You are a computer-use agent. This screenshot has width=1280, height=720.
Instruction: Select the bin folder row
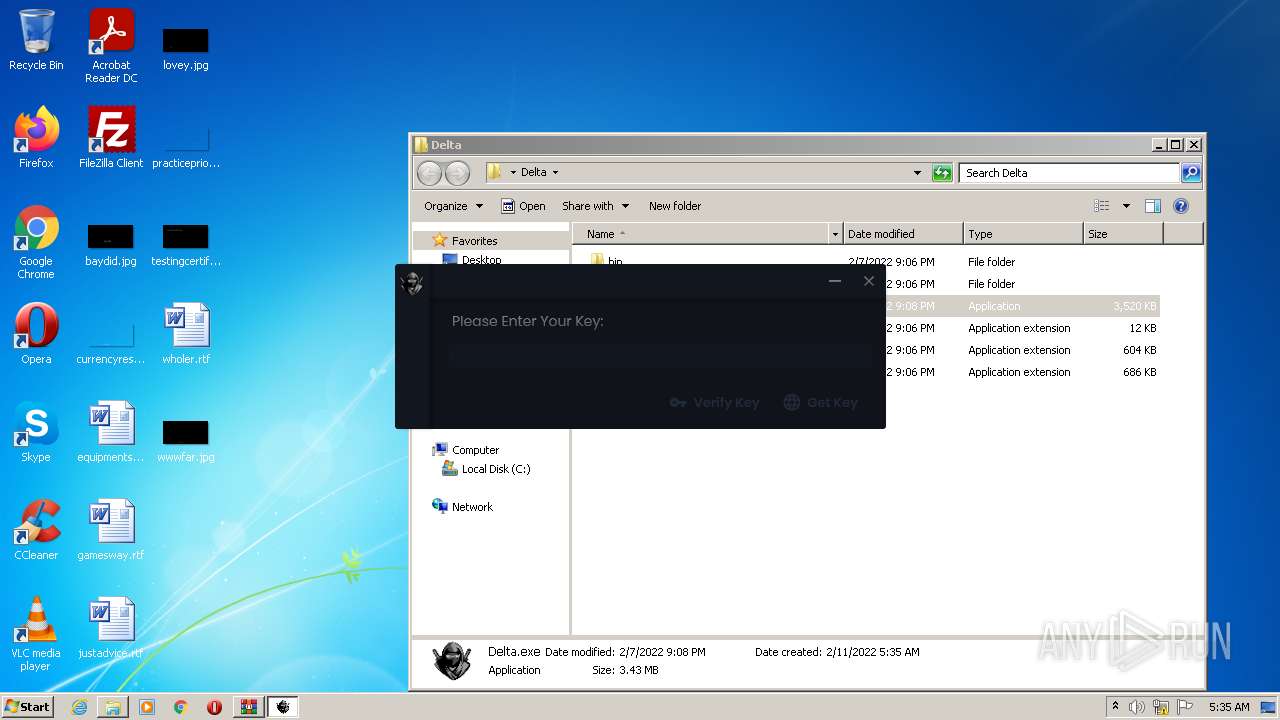(866, 262)
